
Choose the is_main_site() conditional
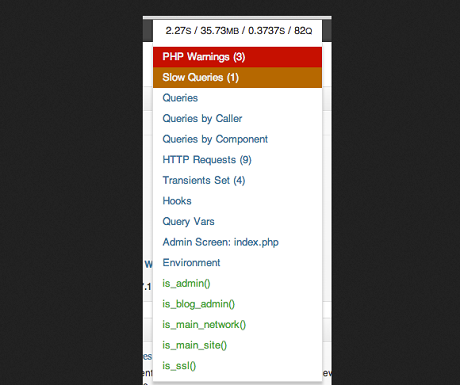(237, 345)
